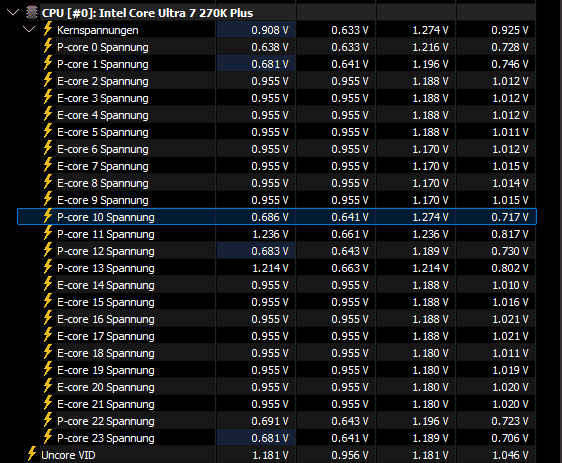
Task: Click the lightning icon for E-core 15 Spannung
Action: pyautogui.click(x=48, y=301)
